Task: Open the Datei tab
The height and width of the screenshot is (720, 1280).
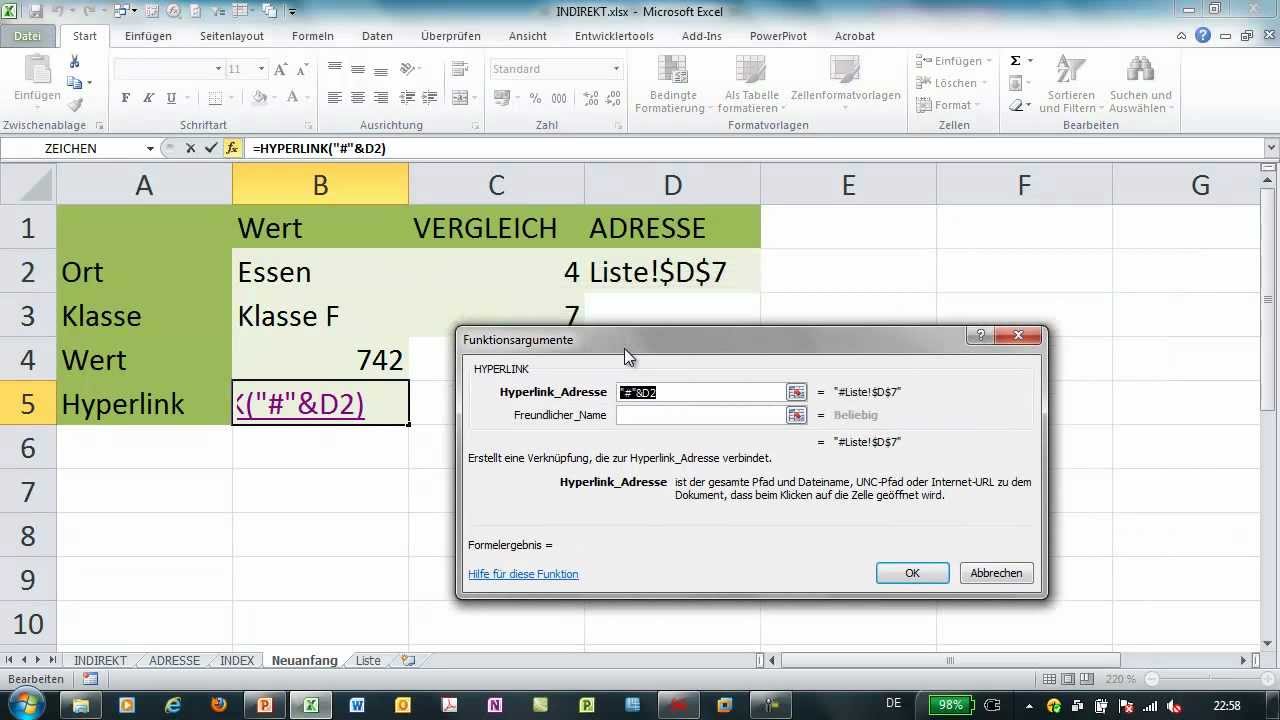Action: point(28,36)
